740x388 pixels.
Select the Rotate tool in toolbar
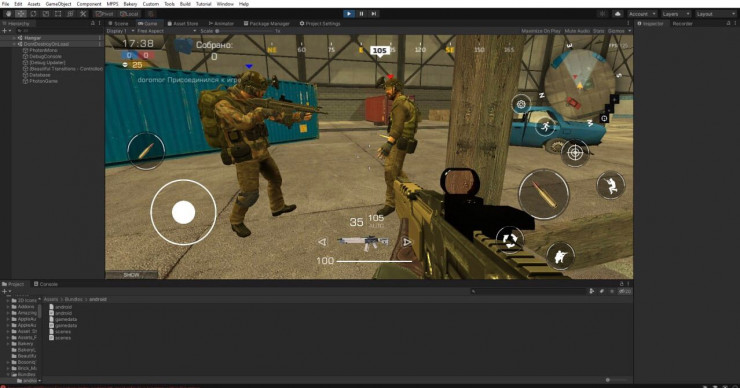pos(33,14)
